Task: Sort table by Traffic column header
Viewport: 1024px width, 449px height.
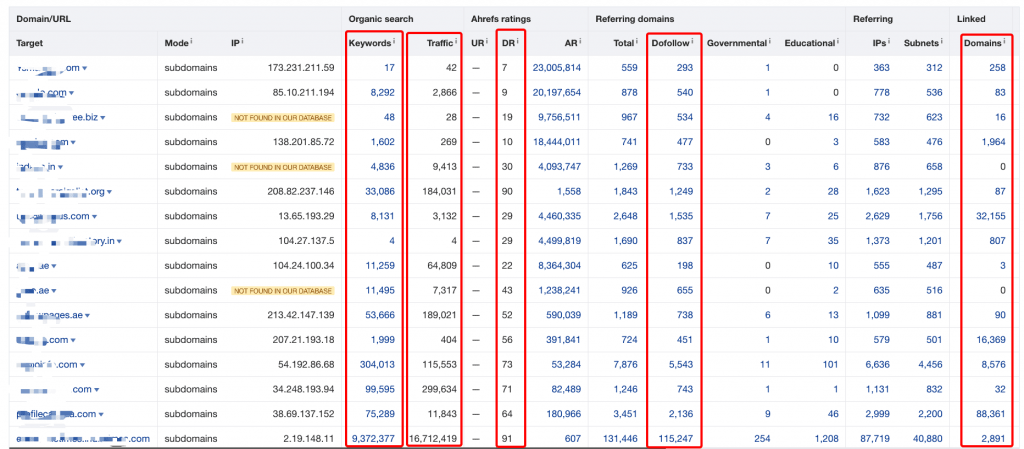Action: tap(440, 42)
